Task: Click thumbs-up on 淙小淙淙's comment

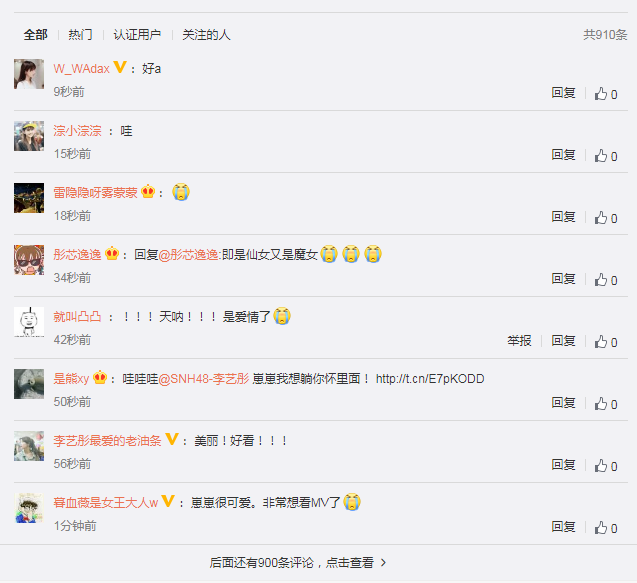Action: (606, 156)
